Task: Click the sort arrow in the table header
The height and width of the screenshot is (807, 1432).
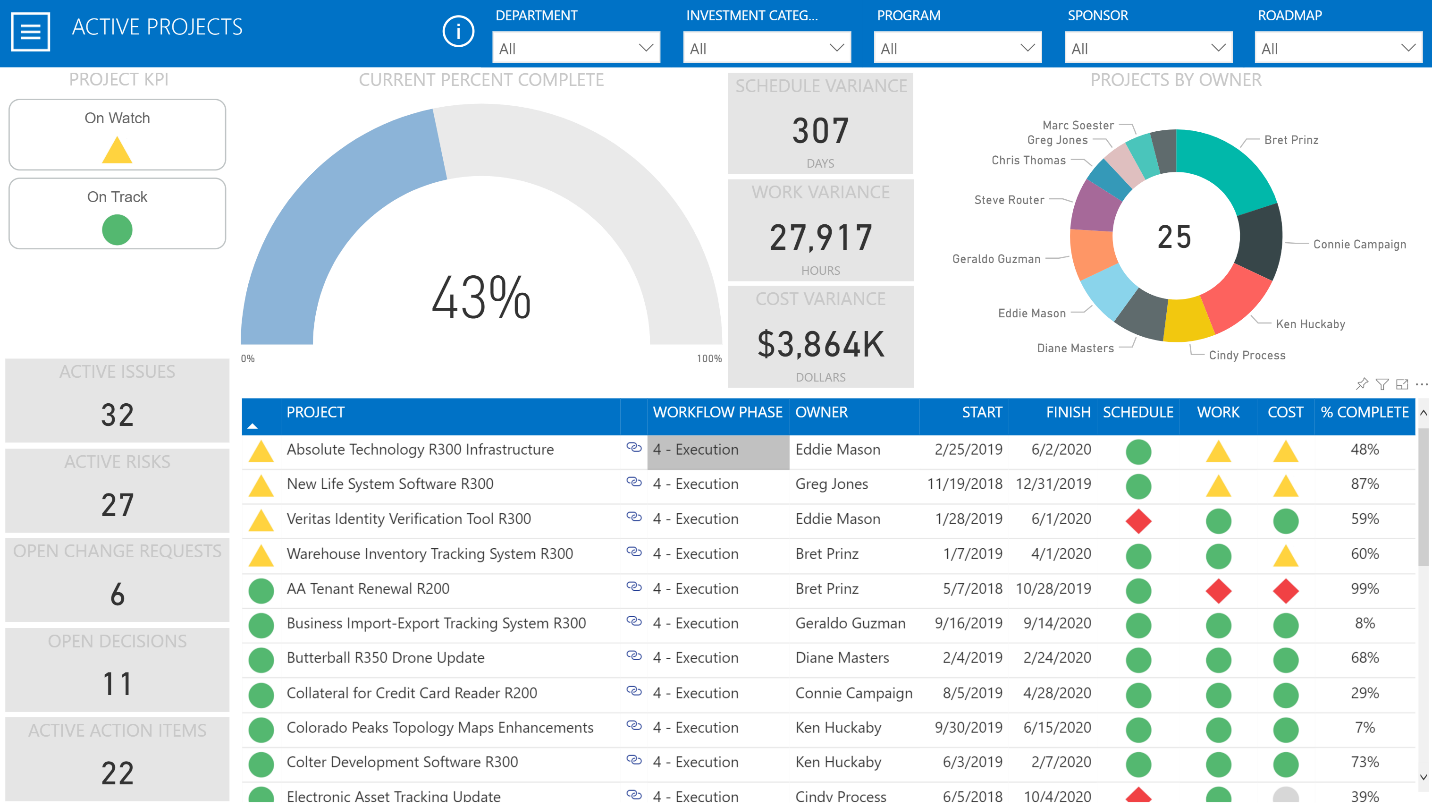Action: [252, 426]
